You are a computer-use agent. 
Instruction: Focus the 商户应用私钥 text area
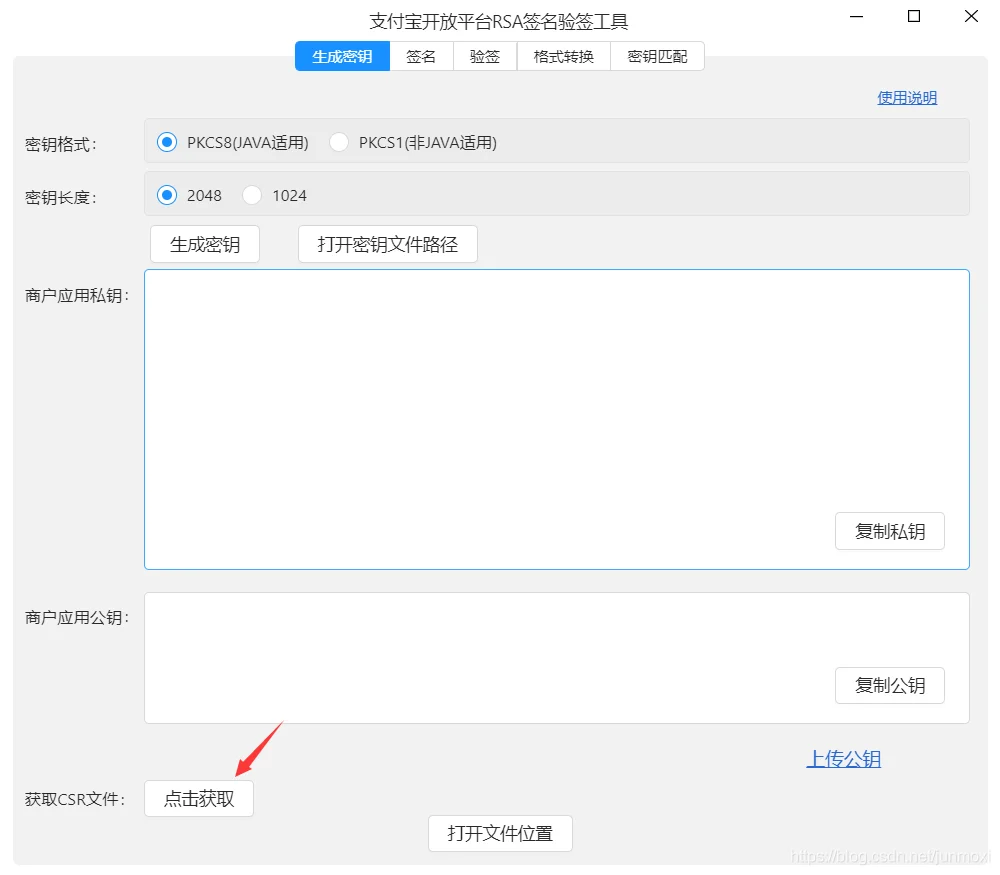[556, 419]
